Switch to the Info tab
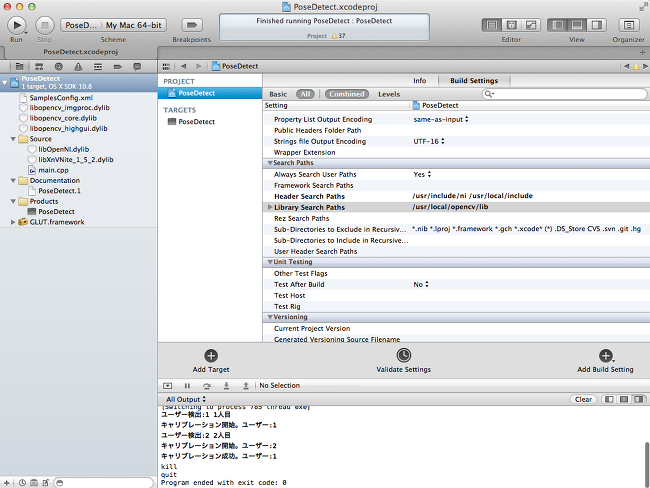650x488 pixels. pyautogui.click(x=419, y=80)
